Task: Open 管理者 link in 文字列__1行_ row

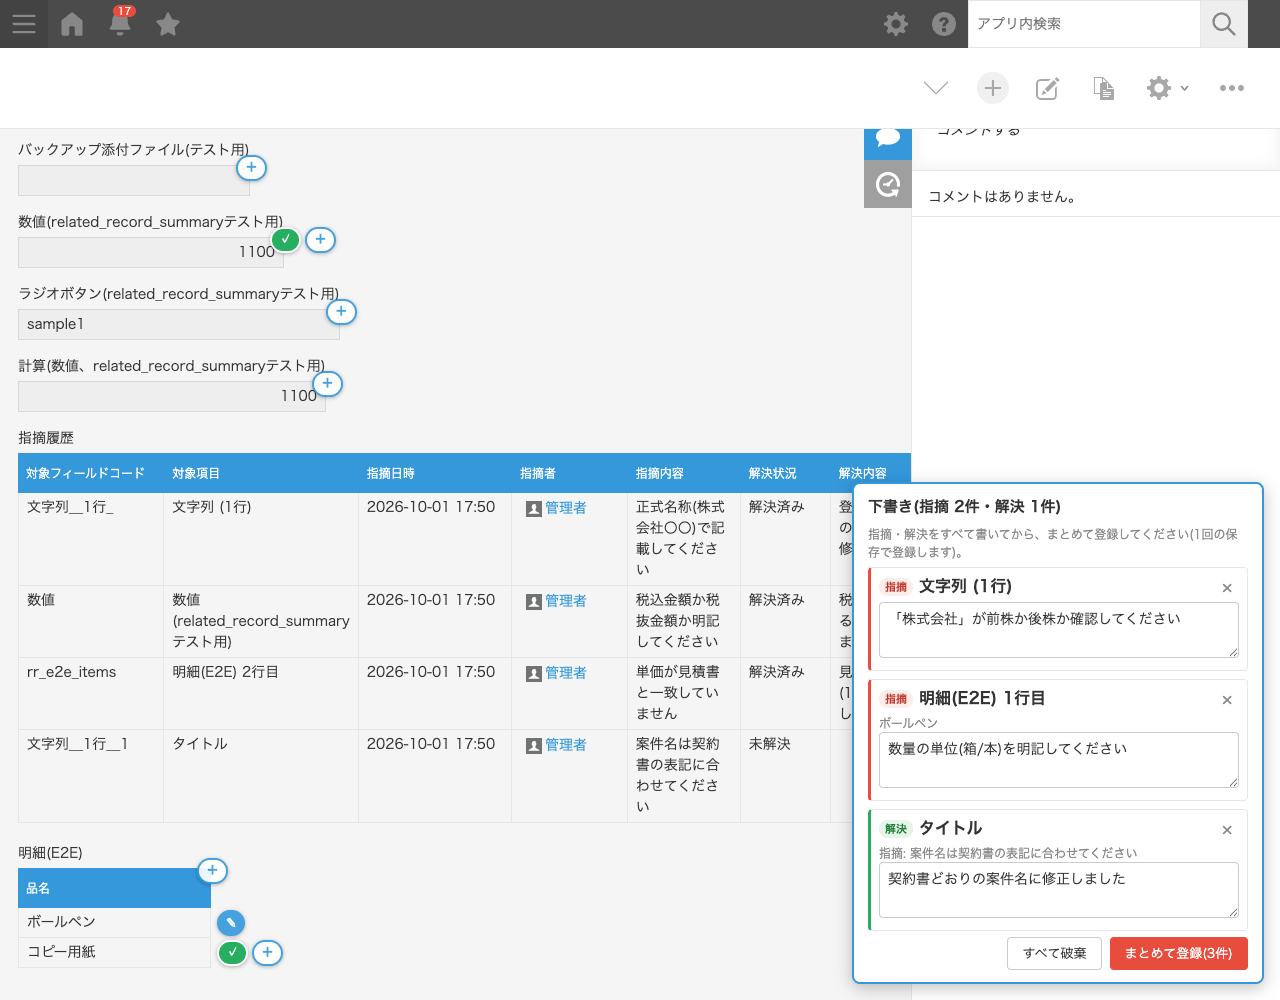Action: pyautogui.click(x=565, y=508)
